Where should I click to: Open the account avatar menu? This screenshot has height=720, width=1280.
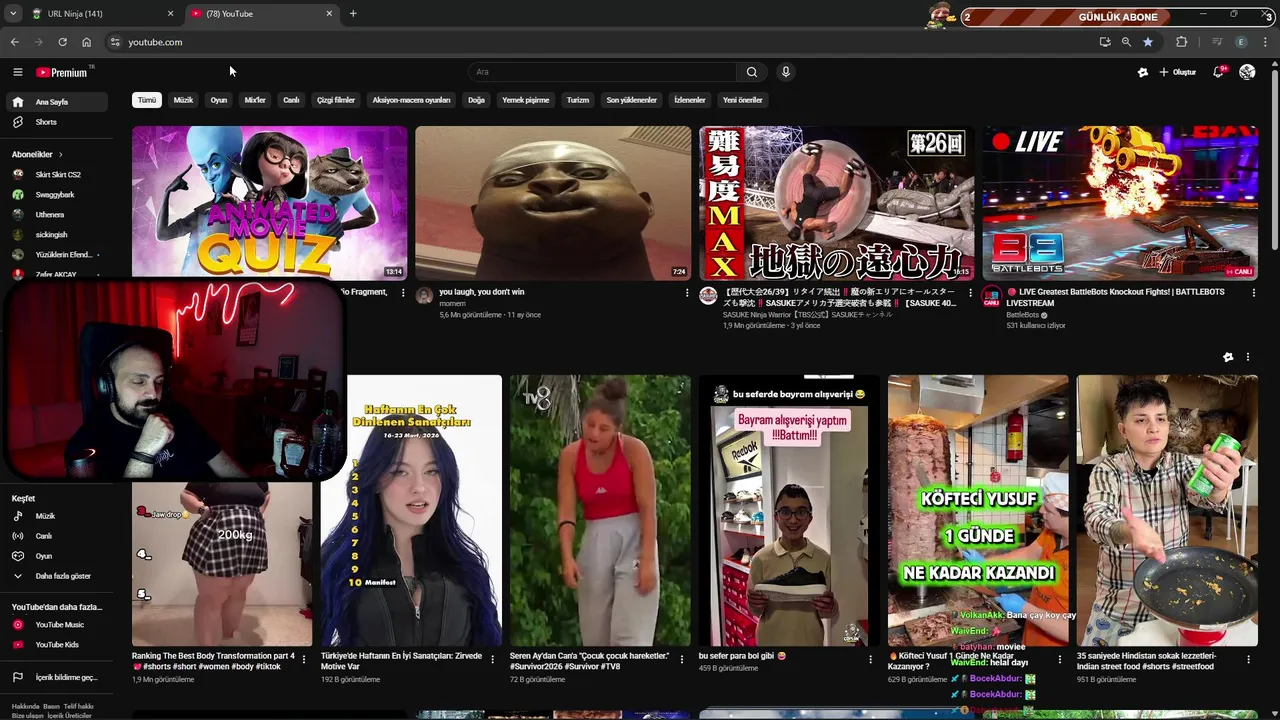pyautogui.click(x=1247, y=72)
